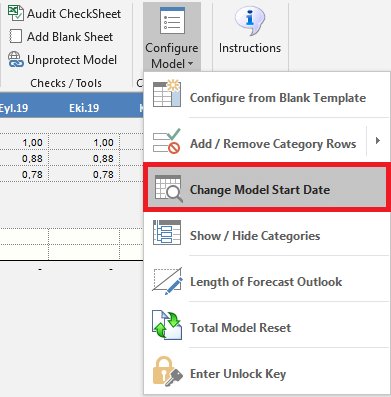Click the Audit CheckSheet Excel icon
391x397 pixels.
[x=16, y=13]
